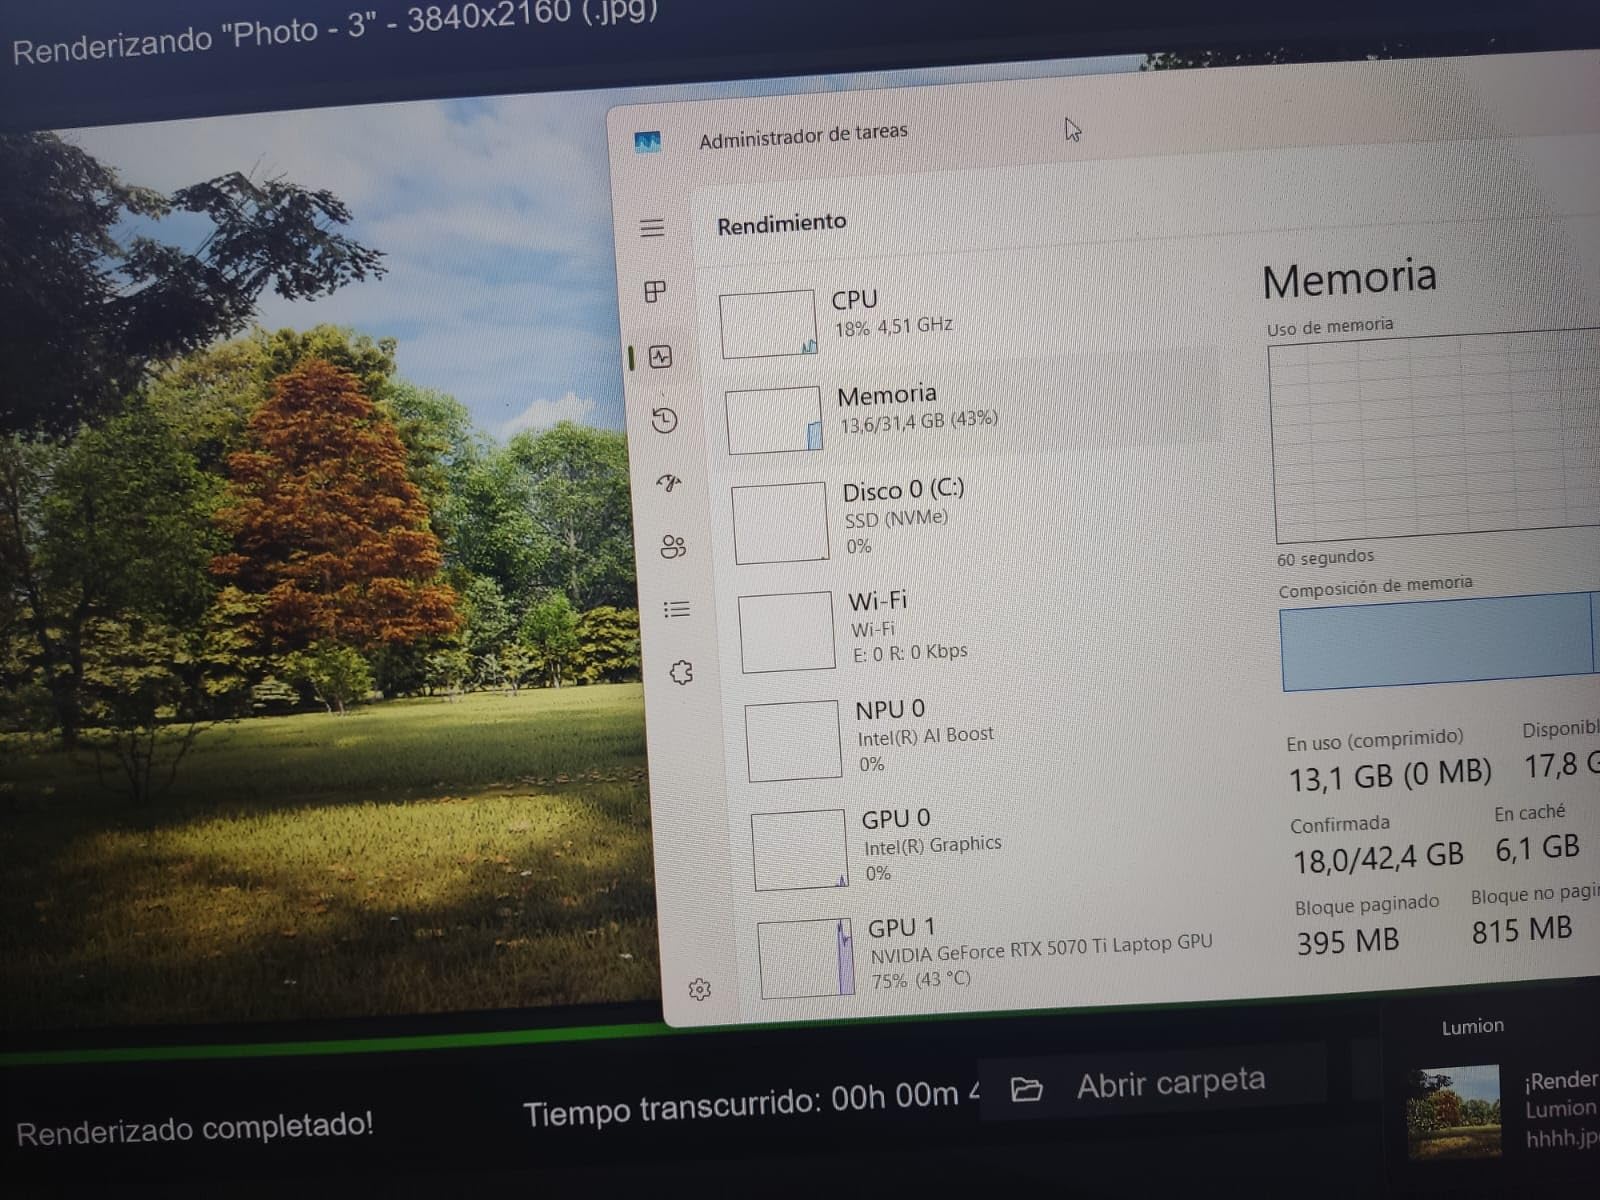Open the App history icon

664,421
